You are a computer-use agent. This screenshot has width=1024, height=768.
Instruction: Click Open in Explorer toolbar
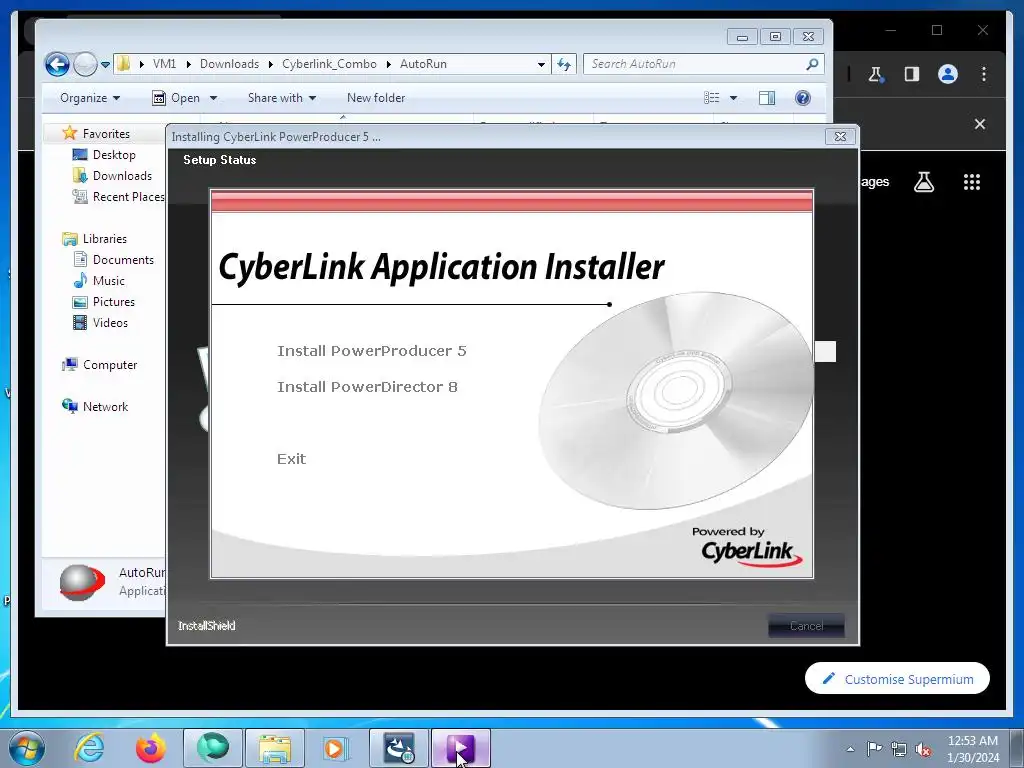pos(176,98)
